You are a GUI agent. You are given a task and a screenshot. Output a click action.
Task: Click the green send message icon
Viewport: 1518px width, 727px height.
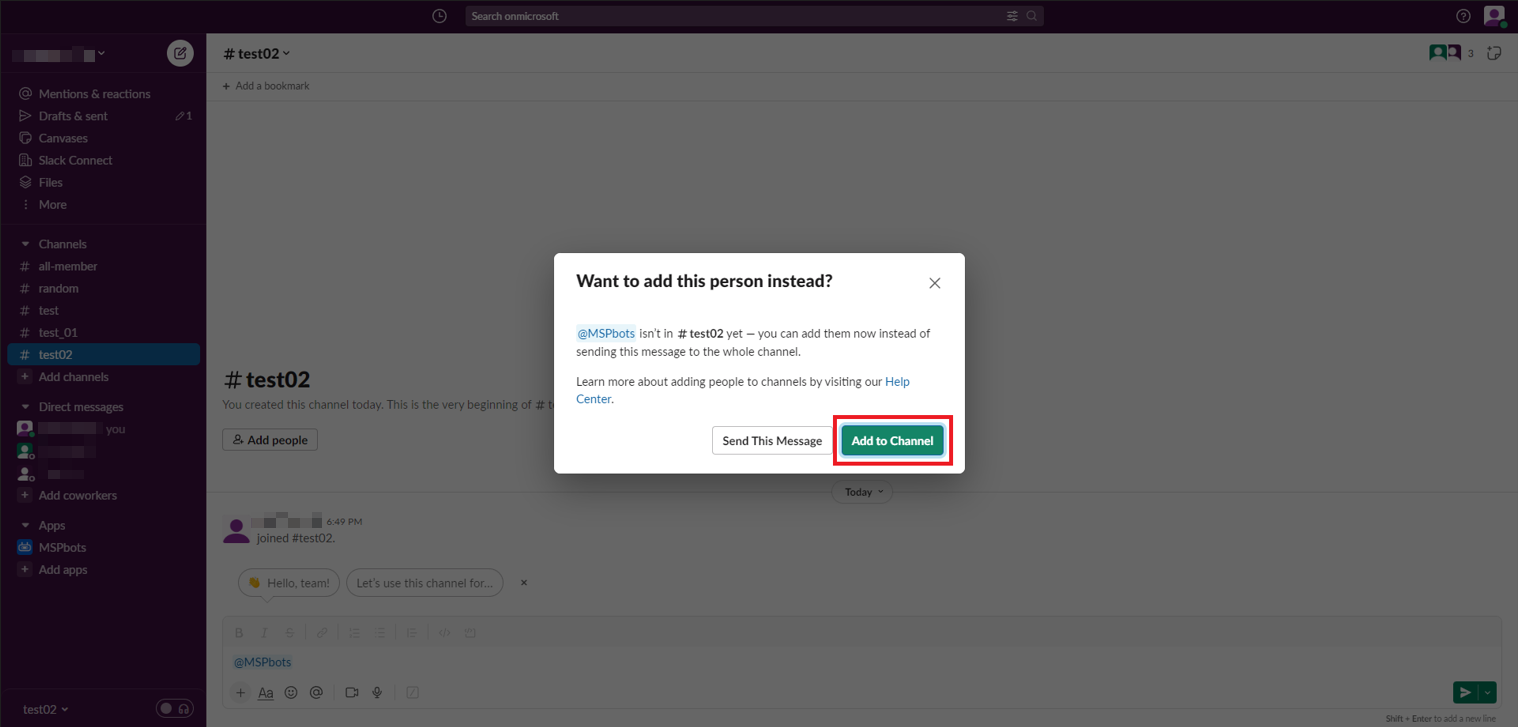(x=1467, y=691)
